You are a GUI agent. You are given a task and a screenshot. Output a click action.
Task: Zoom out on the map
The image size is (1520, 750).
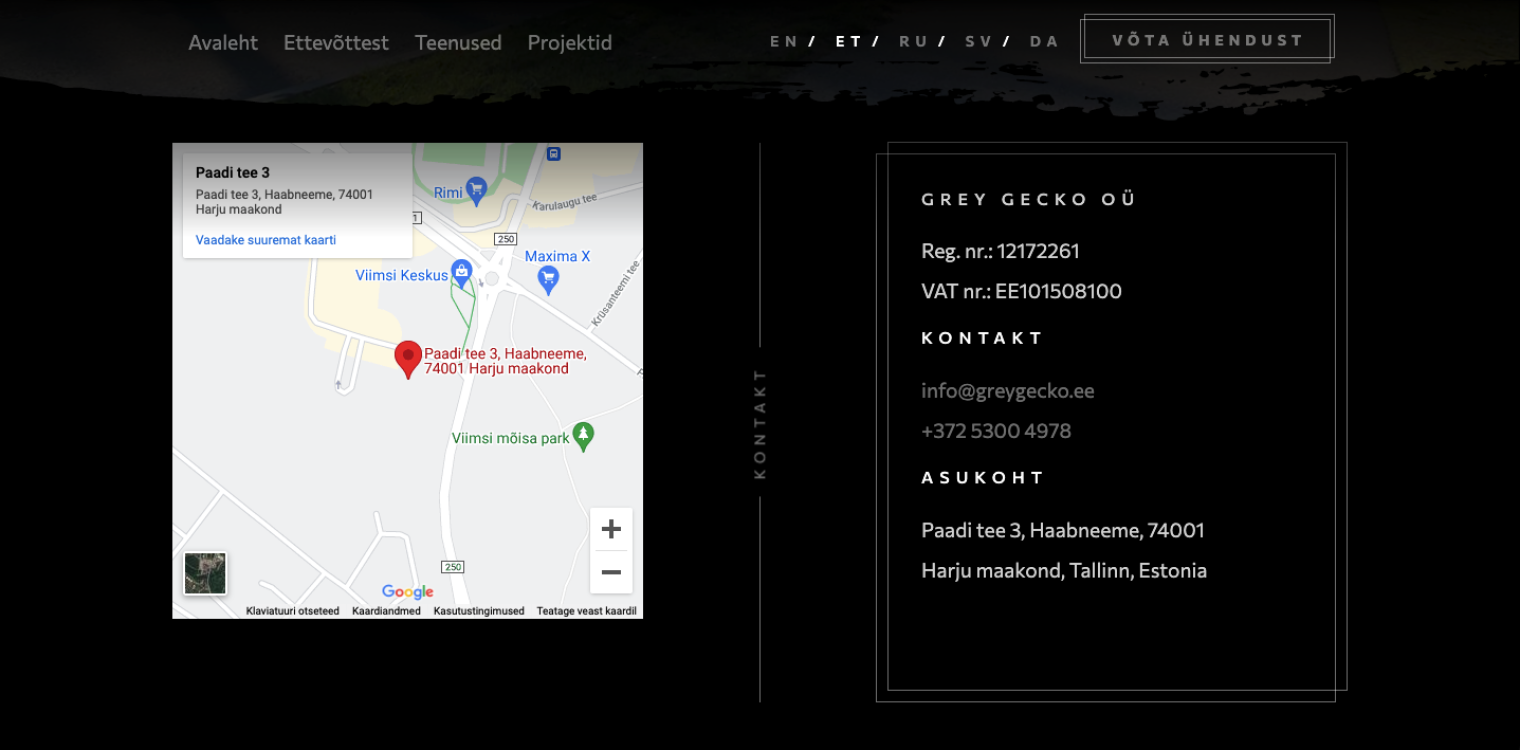pos(611,572)
